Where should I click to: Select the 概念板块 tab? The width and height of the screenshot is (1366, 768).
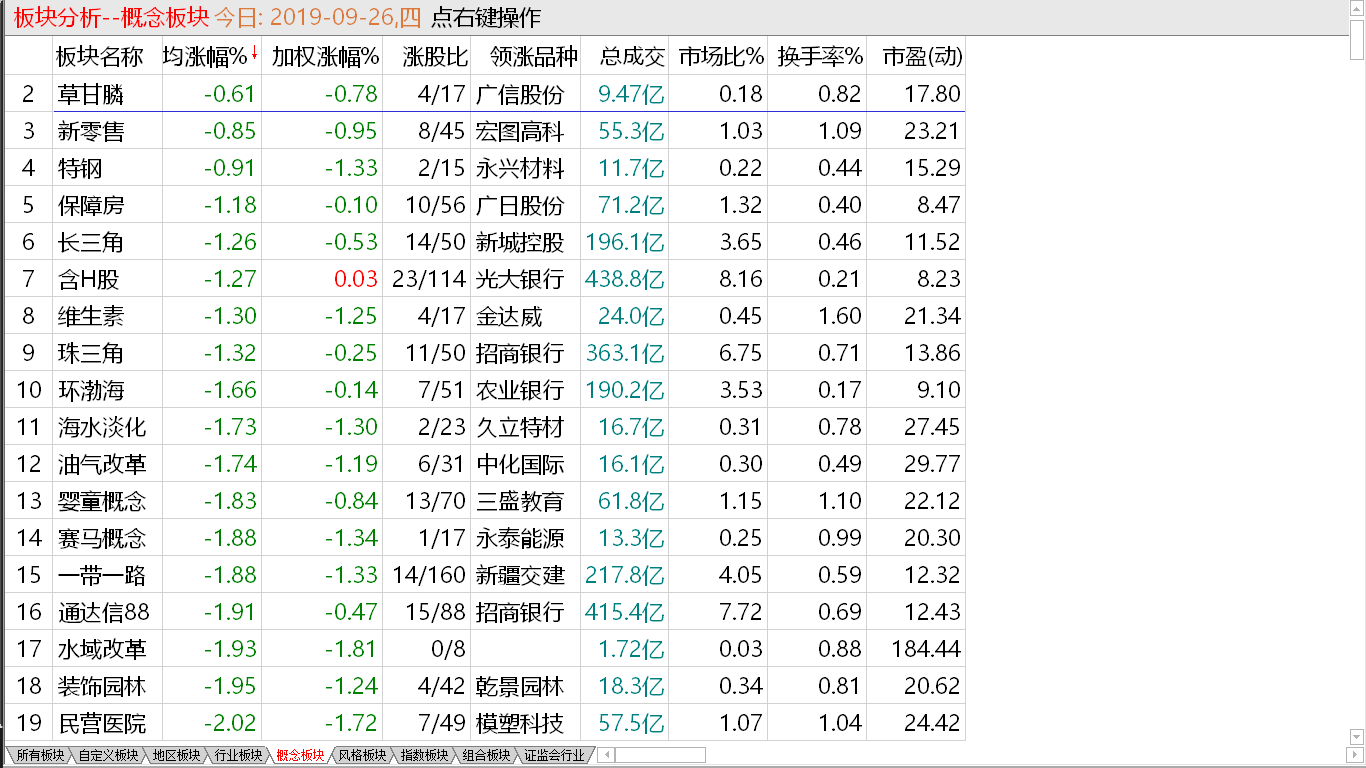(x=300, y=755)
